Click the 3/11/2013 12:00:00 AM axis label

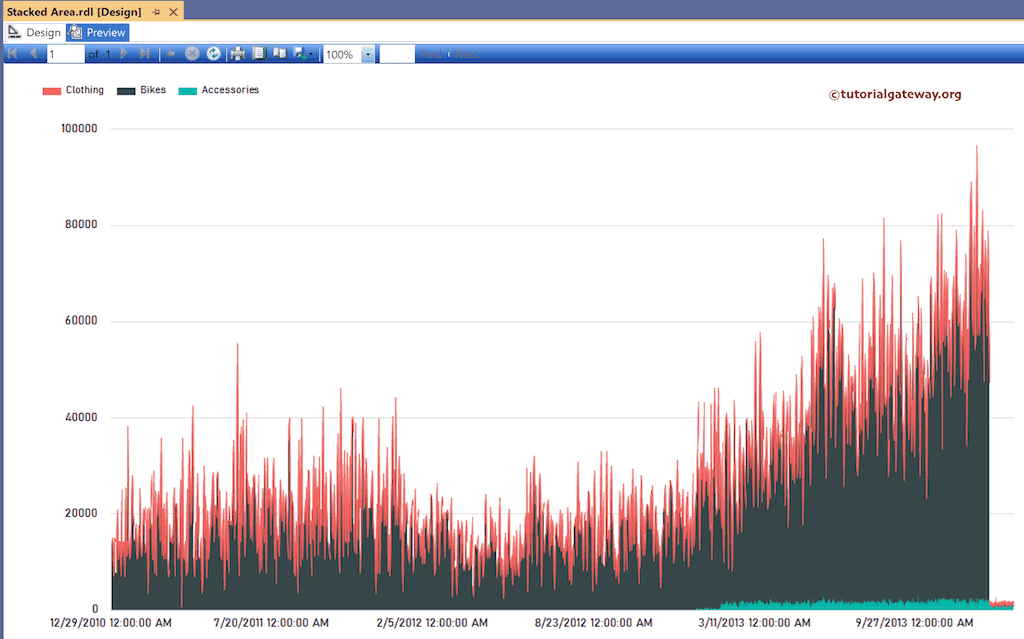[x=754, y=623]
